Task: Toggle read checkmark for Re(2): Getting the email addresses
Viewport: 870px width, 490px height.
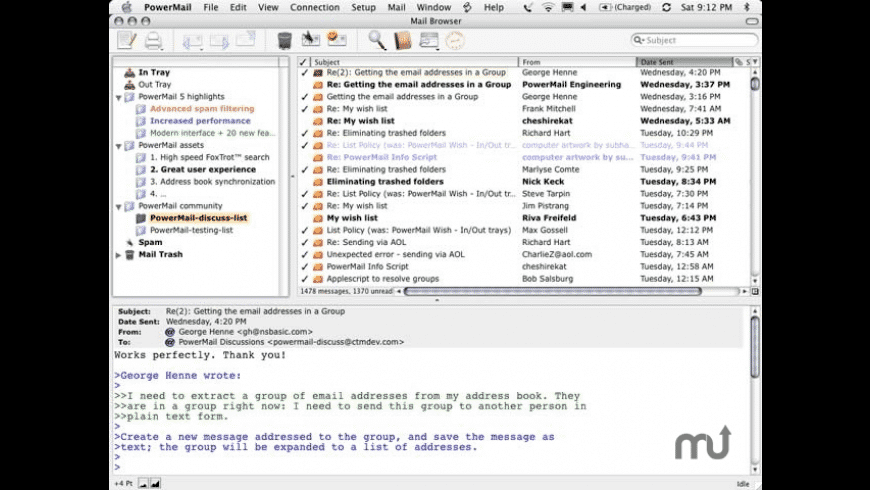Action: 304,73
